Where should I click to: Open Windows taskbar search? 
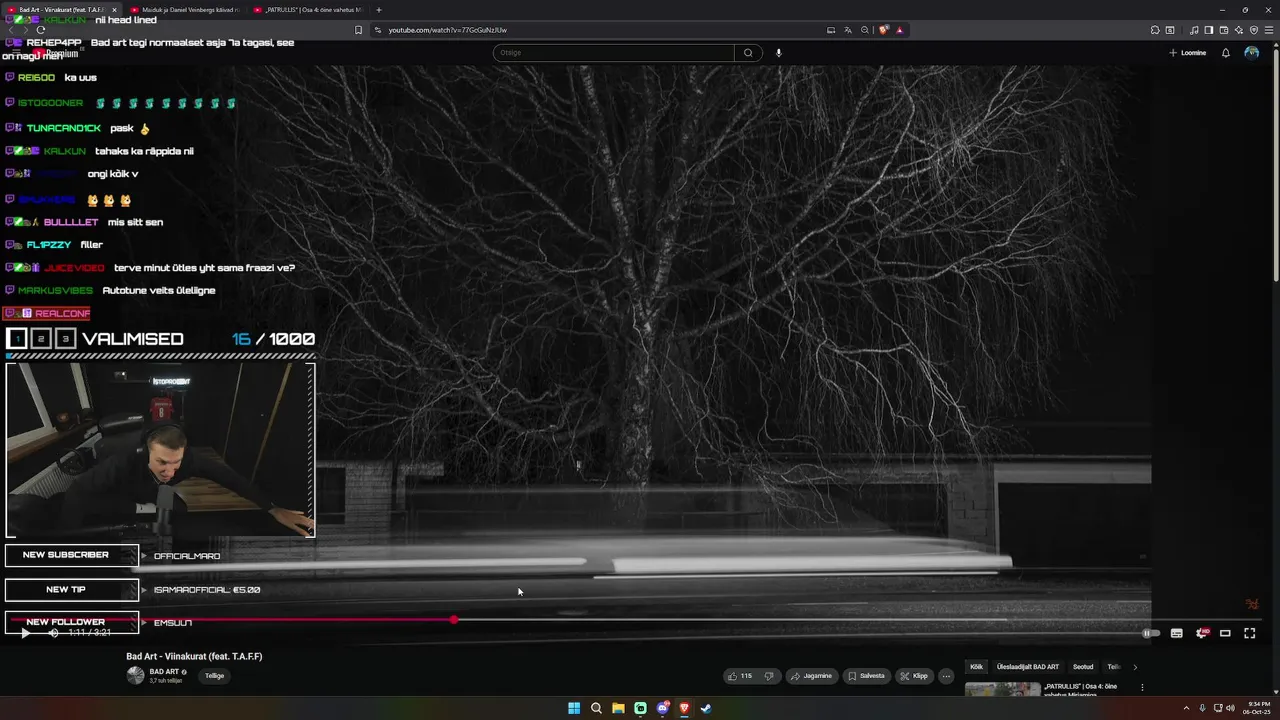coord(596,708)
